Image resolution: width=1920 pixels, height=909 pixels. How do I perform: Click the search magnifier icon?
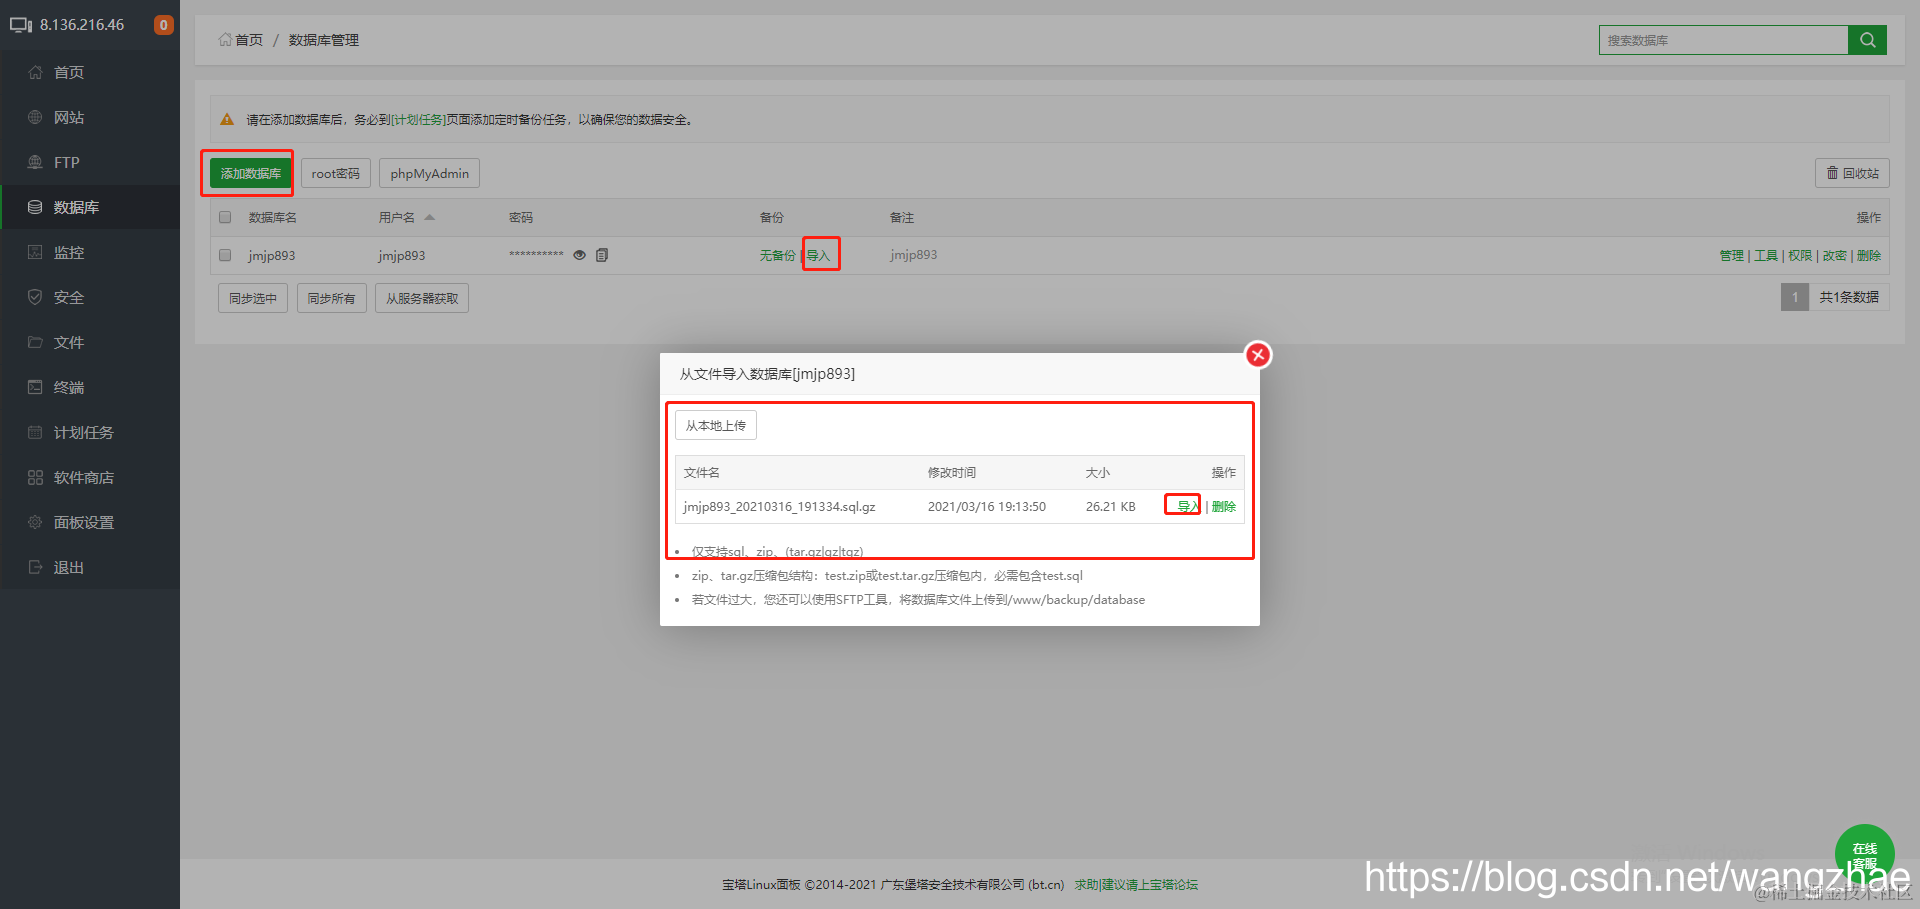(x=1867, y=40)
